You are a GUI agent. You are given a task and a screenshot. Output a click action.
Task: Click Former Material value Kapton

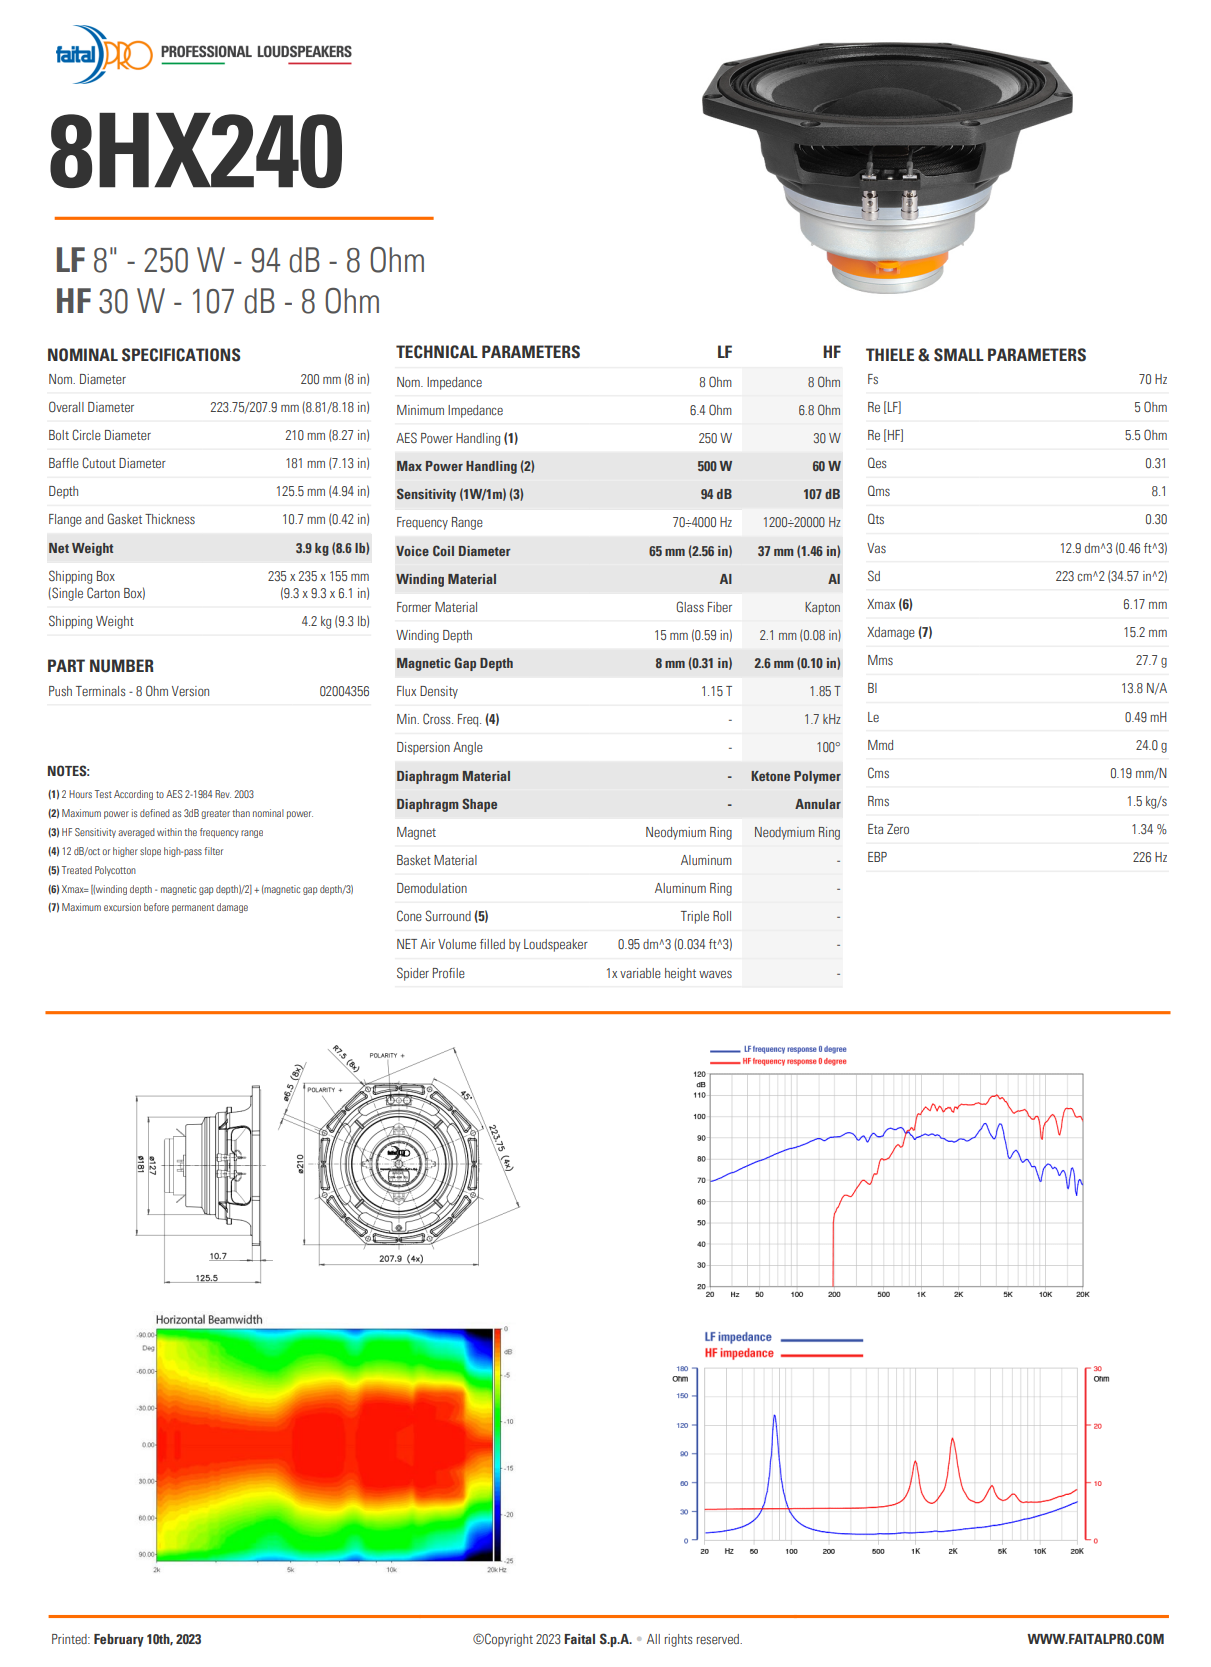click(x=823, y=608)
